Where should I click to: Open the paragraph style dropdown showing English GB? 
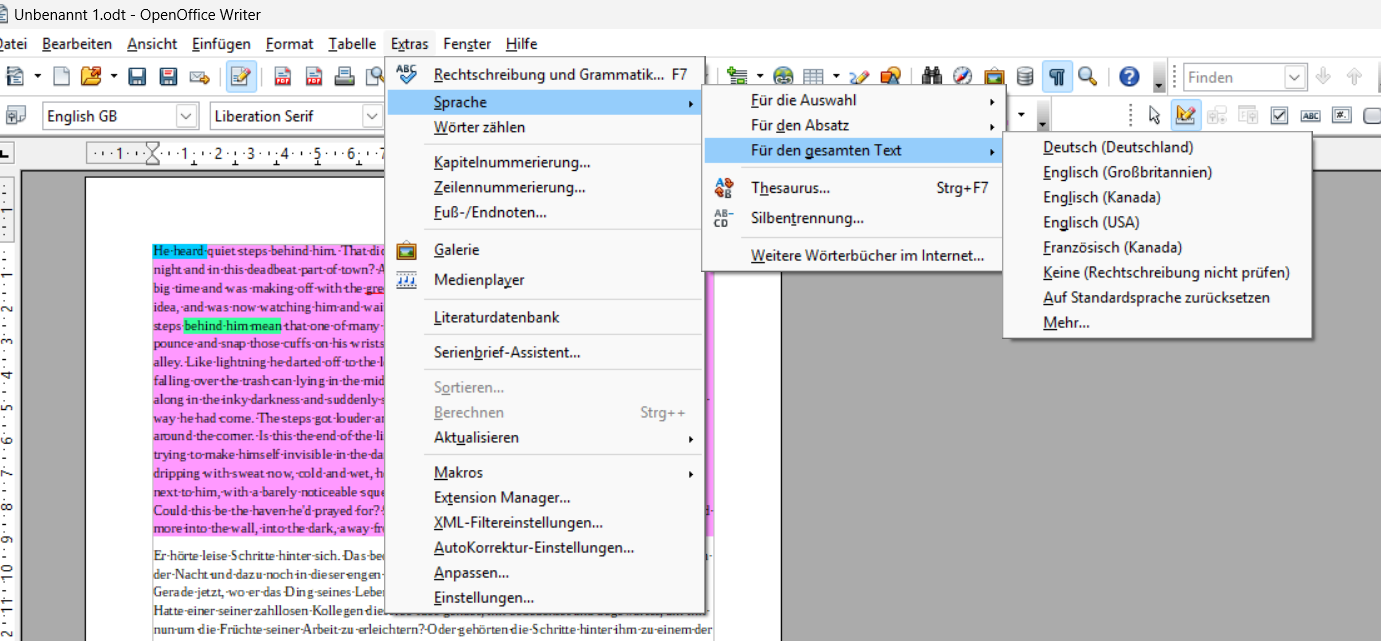187,116
